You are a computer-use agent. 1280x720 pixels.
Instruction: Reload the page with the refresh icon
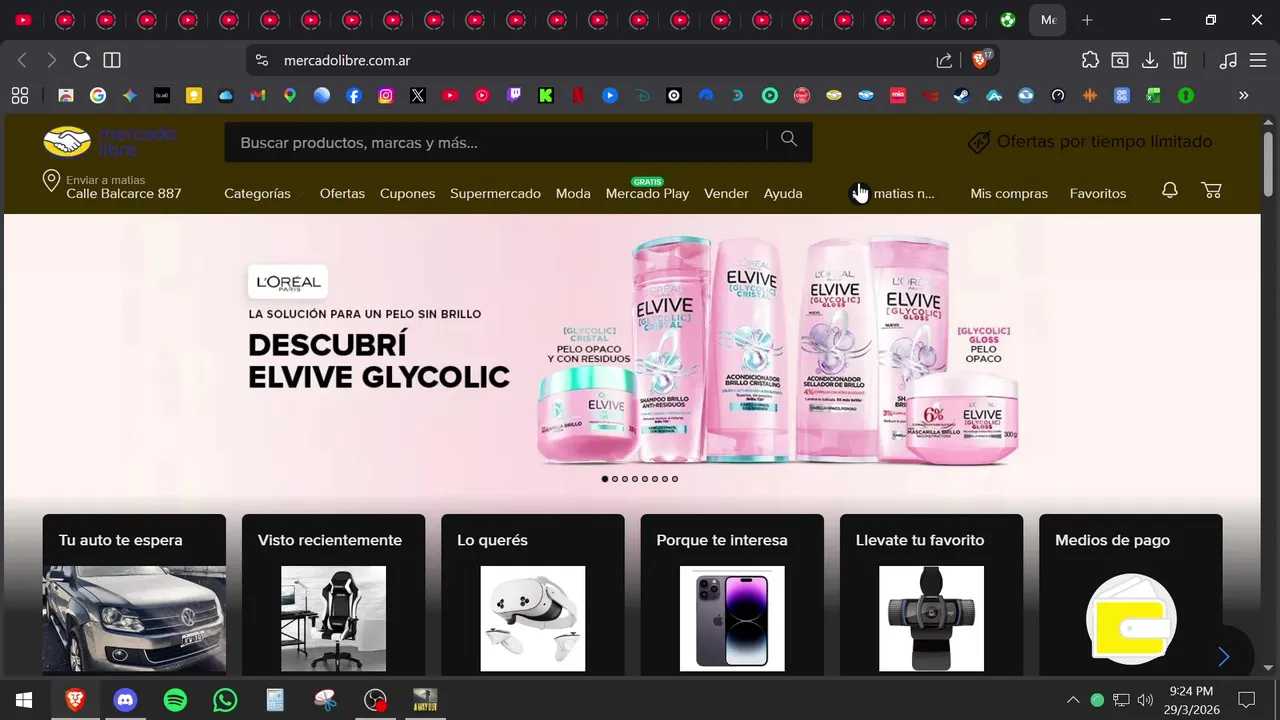[x=82, y=60]
